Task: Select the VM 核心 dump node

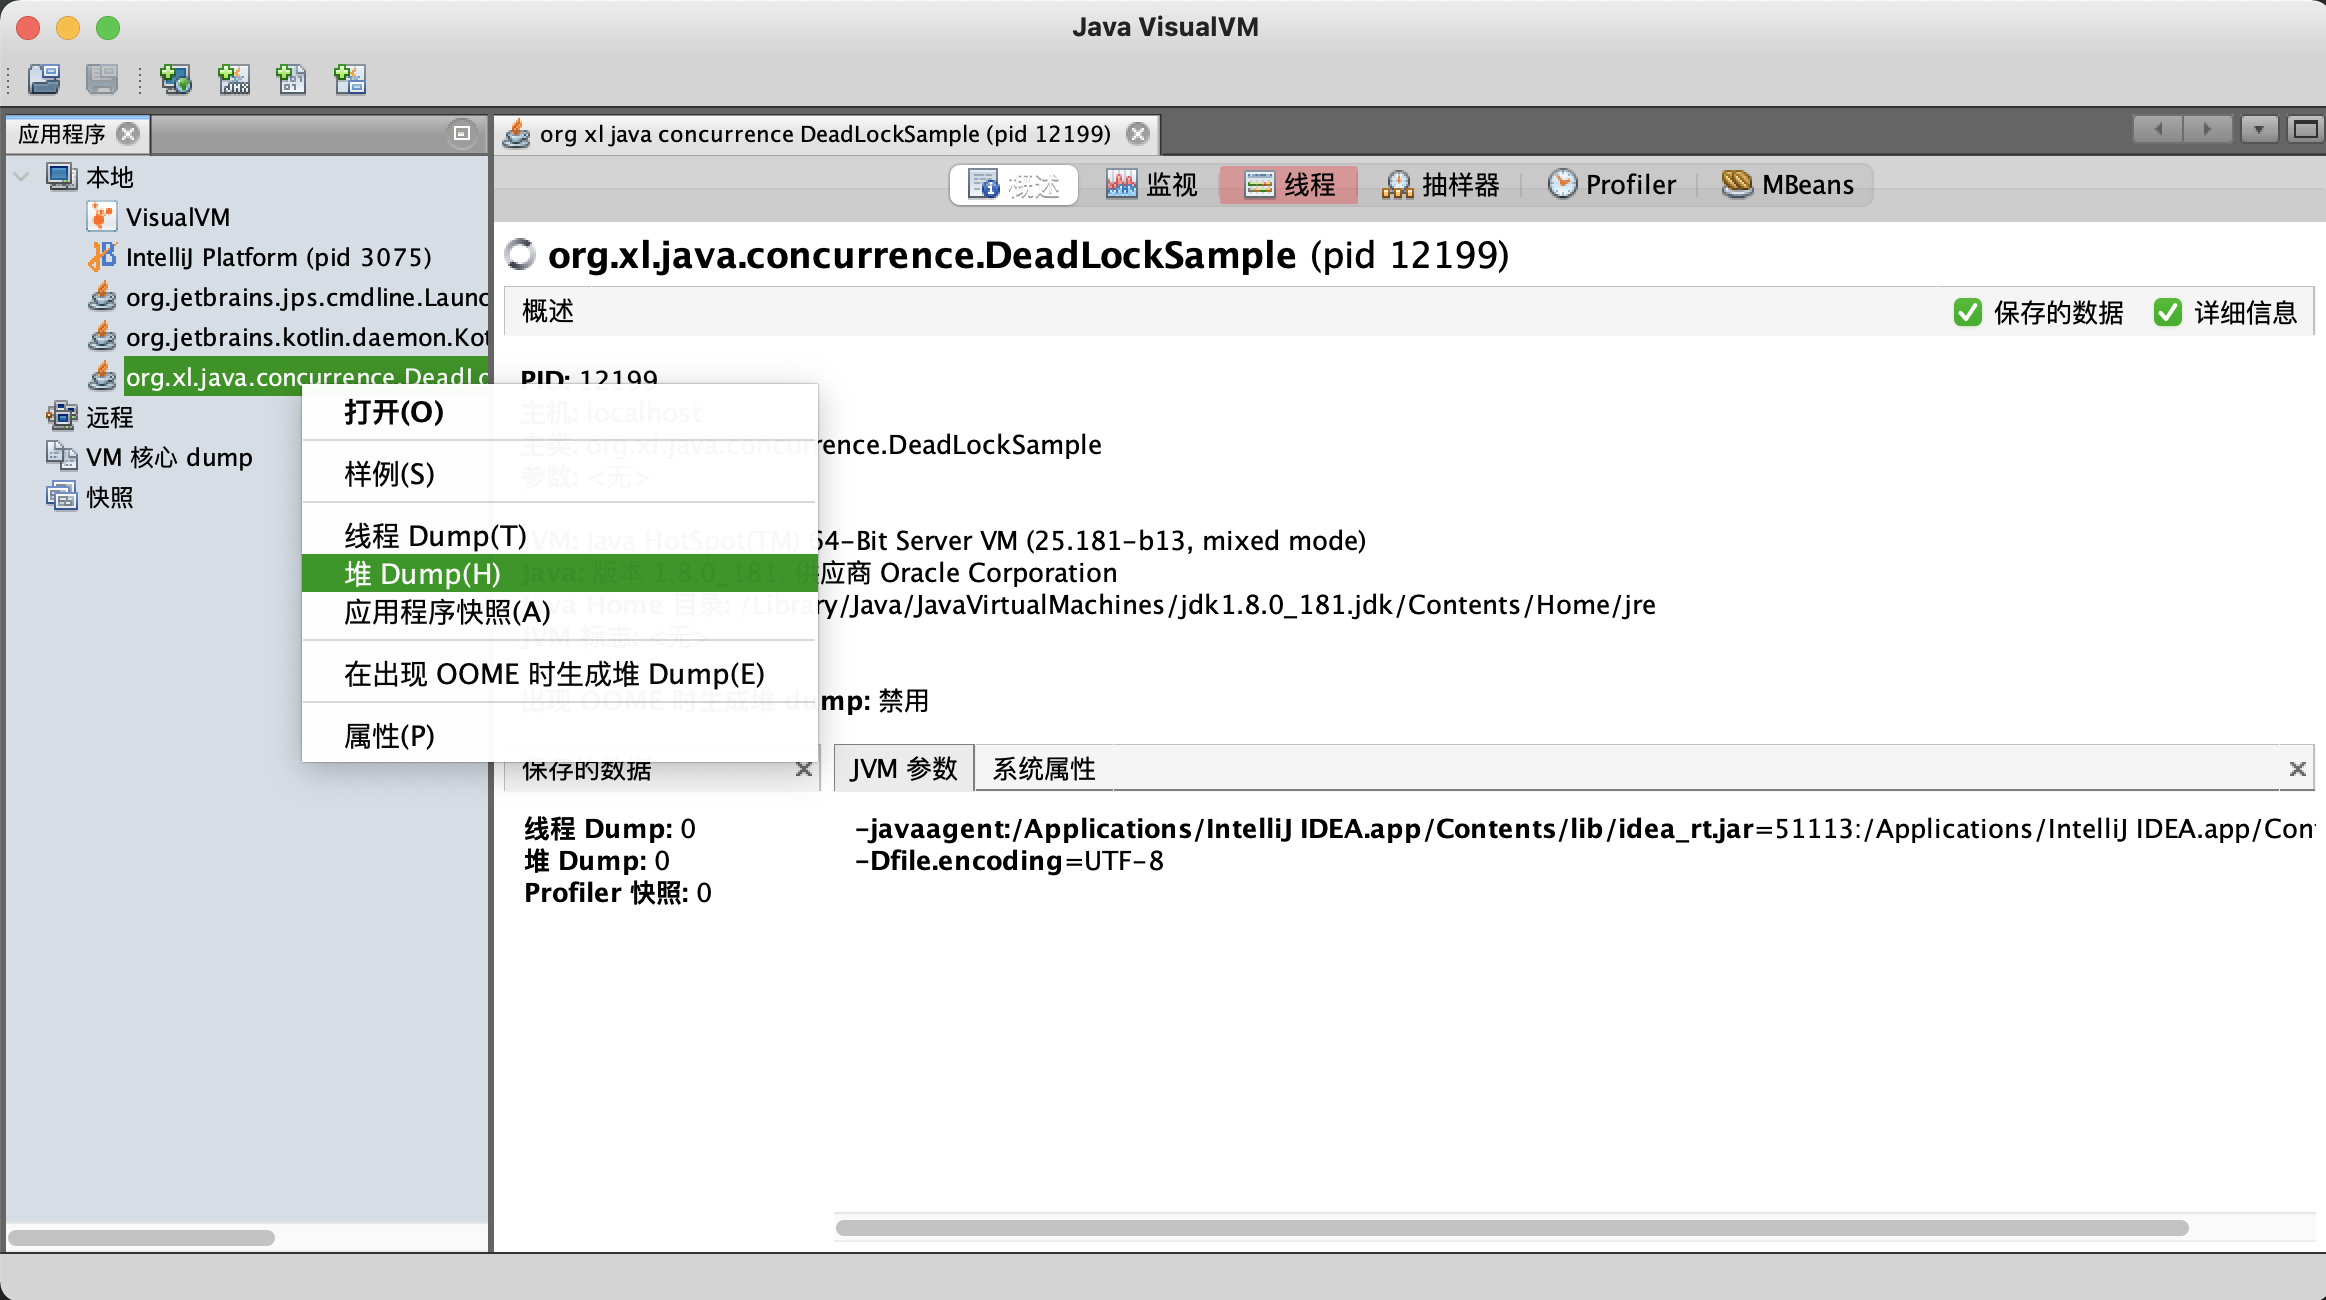Action: tap(169, 457)
